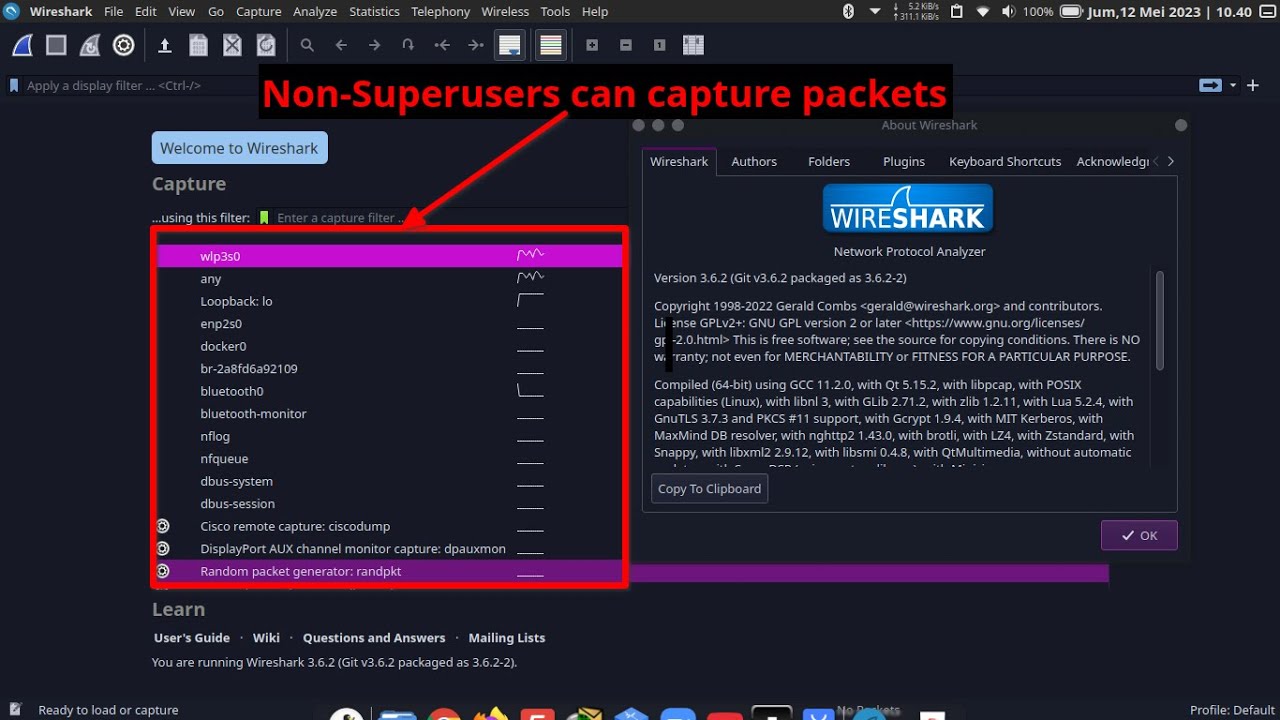Open the Keyboard Shortcuts tab
The height and width of the screenshot is (720, 1280).
click(1005, 161)
